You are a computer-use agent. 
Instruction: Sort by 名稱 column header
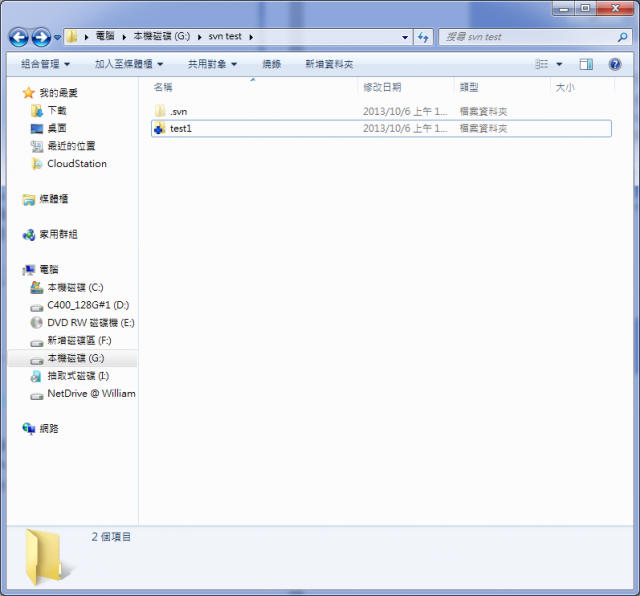[x=163, y=87]
